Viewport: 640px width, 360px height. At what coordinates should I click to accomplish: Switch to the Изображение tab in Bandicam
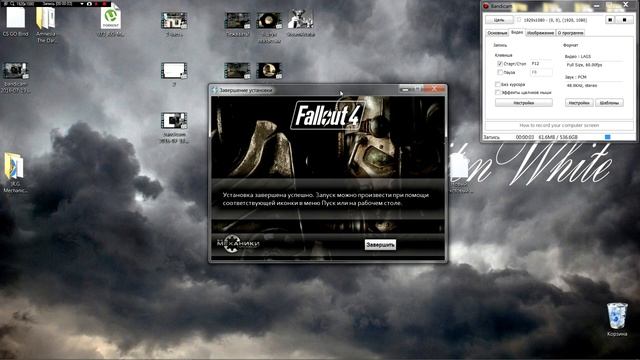[x=540, y=33]
